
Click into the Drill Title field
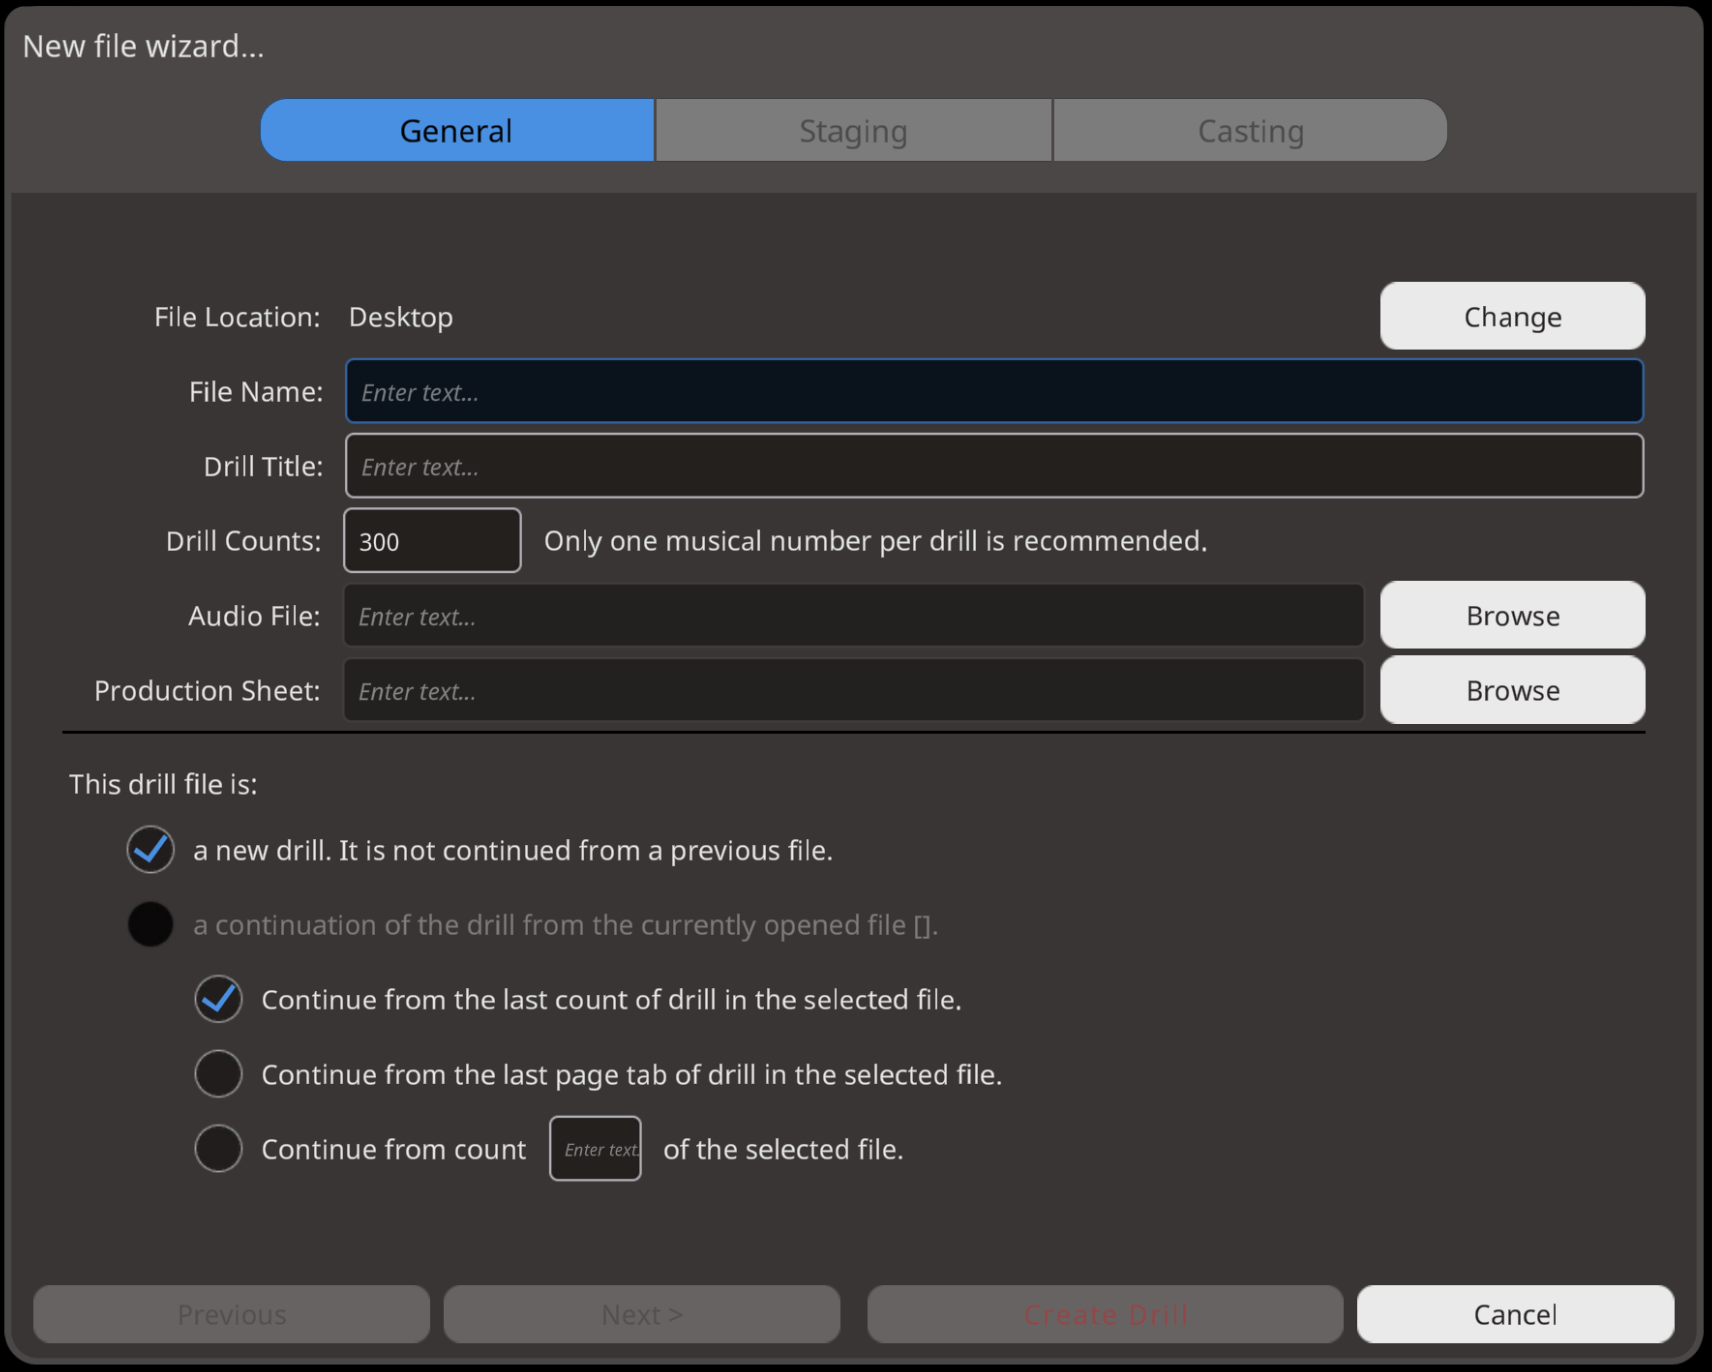[x=993, y=466]
